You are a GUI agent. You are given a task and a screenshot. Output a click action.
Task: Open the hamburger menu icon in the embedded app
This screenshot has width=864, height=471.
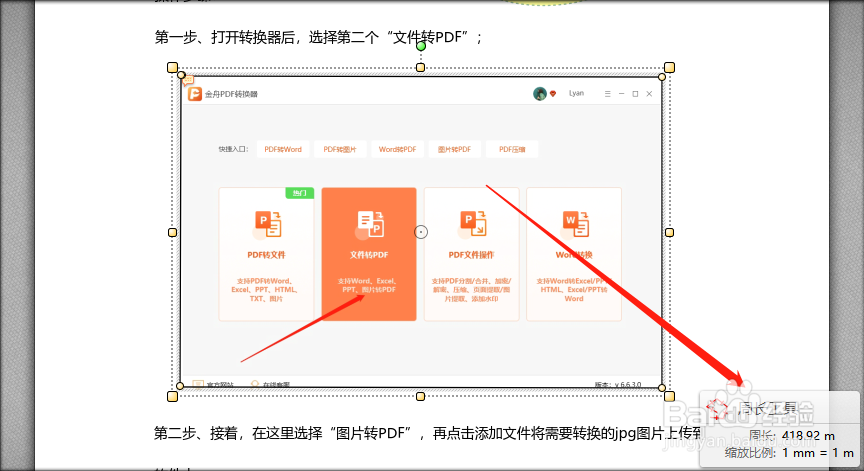(608, 94)
